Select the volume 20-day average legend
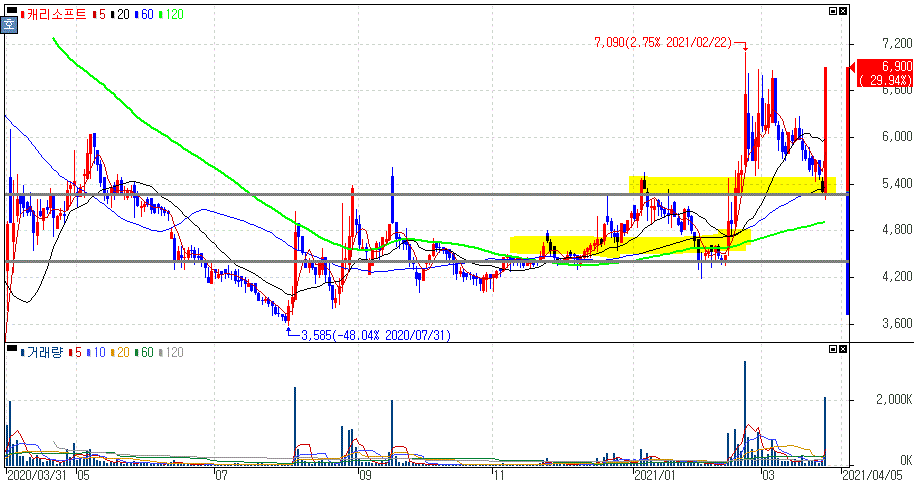914x484 pixels. coord(119,352)
